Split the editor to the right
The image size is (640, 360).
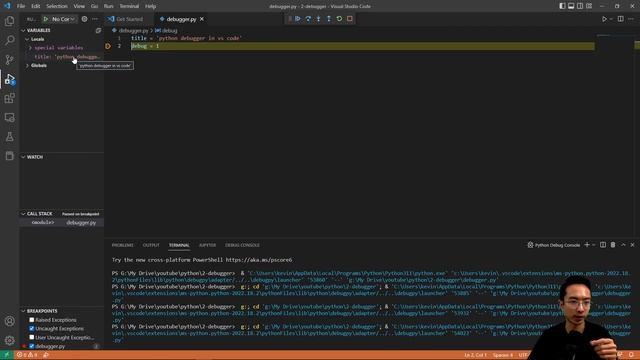click(620, 19)
